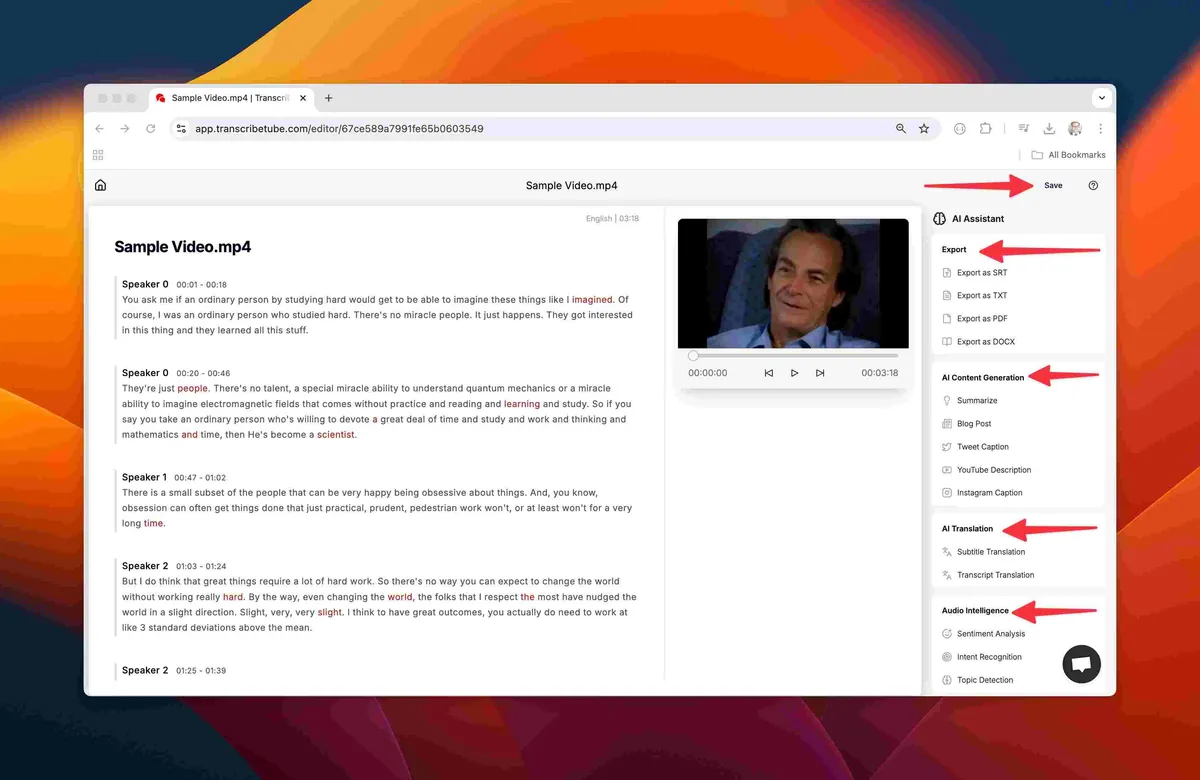The width and height of the screenshot is (1200, 780).
Task: Click the URL address bar
Action: click(540, 128)
